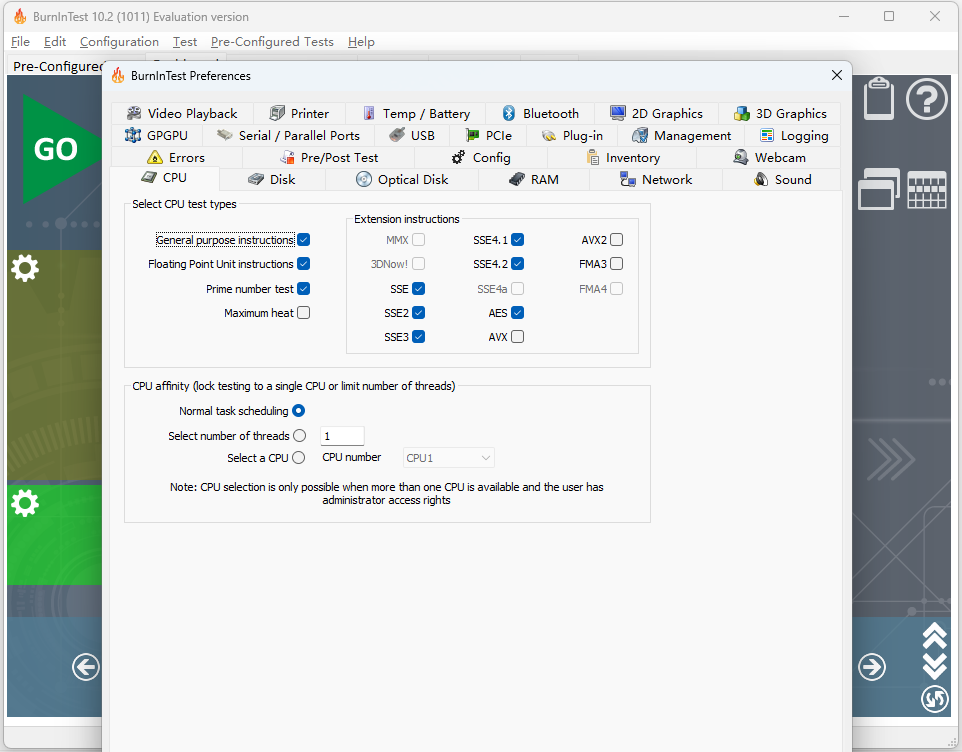The height and width of the screenshot is (752, 962).
Task: Switch to Temp / Battery tab
Action: coord(416,113)
